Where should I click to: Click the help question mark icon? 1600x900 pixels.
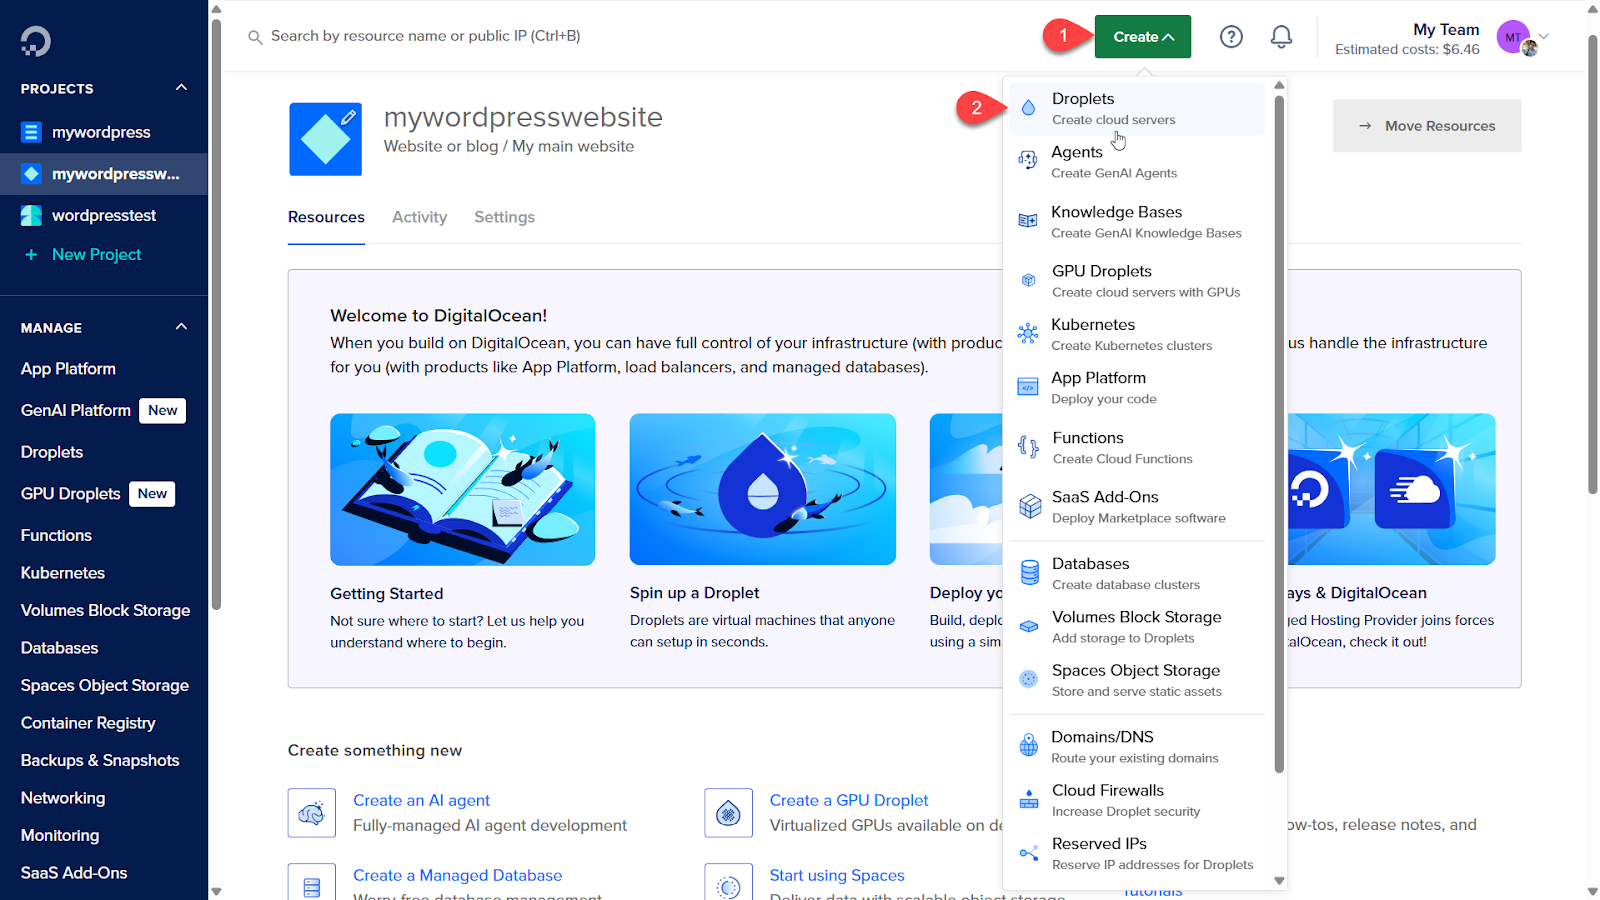pyautogui.click(x=1231, y=37)
